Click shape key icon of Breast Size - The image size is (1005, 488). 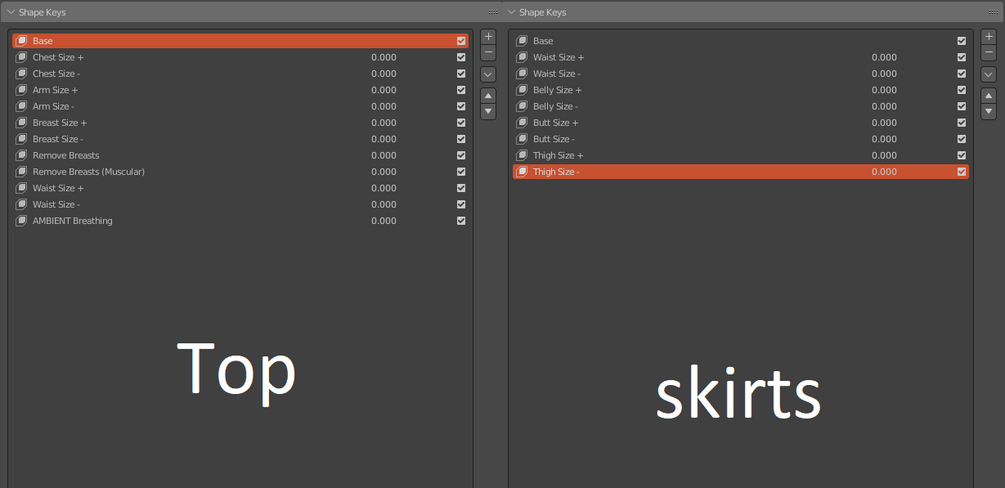pyautogui.click(x=21, y=139)
